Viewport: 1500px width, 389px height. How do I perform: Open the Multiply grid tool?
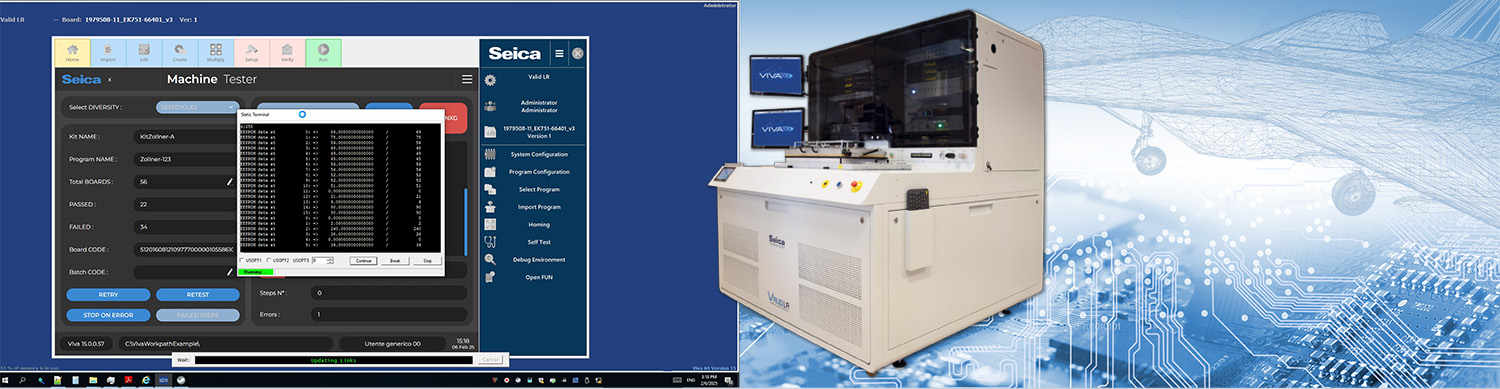[x=216, y=48]
